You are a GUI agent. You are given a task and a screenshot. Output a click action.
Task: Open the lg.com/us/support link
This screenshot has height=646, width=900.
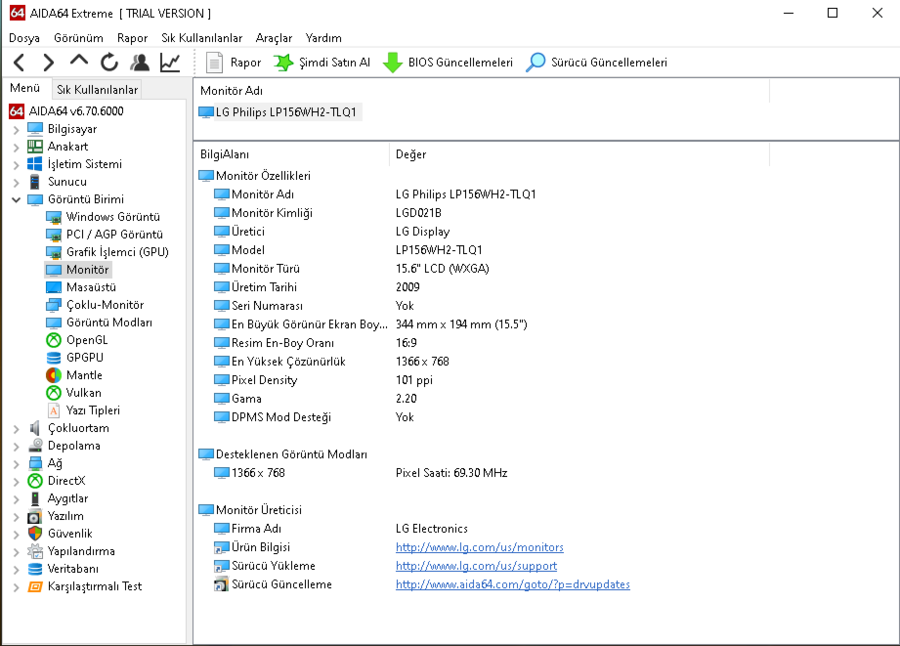(x=476, y=566)
